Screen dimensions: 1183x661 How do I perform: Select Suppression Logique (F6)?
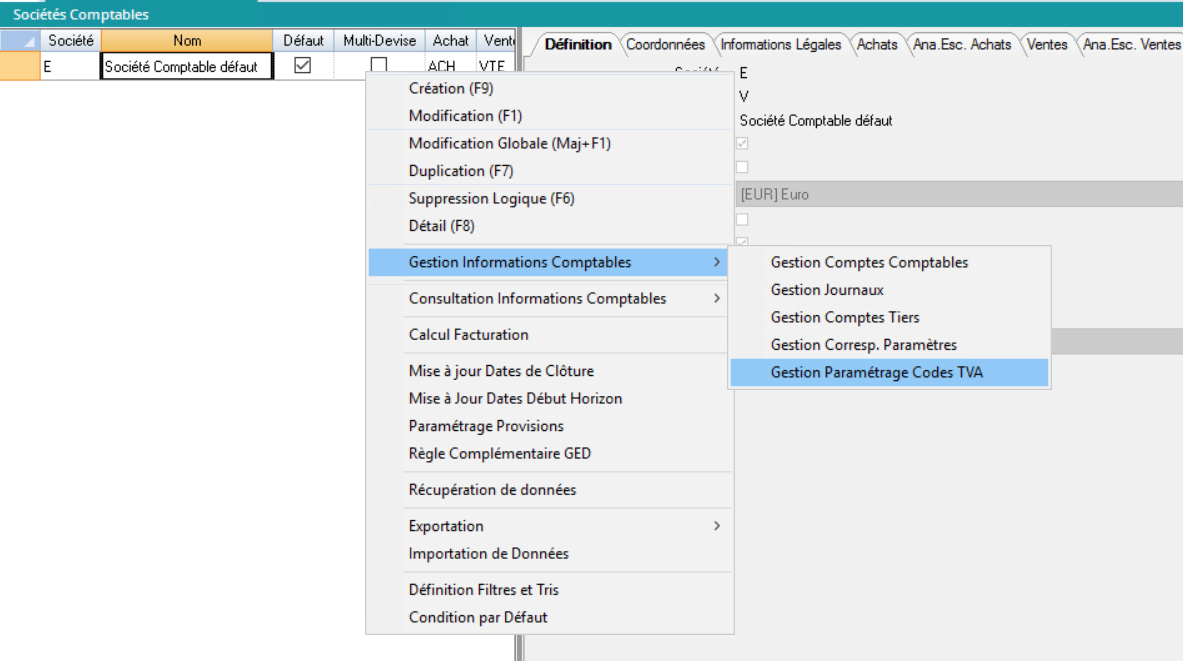pyautogui.click(x=491, y=199)
